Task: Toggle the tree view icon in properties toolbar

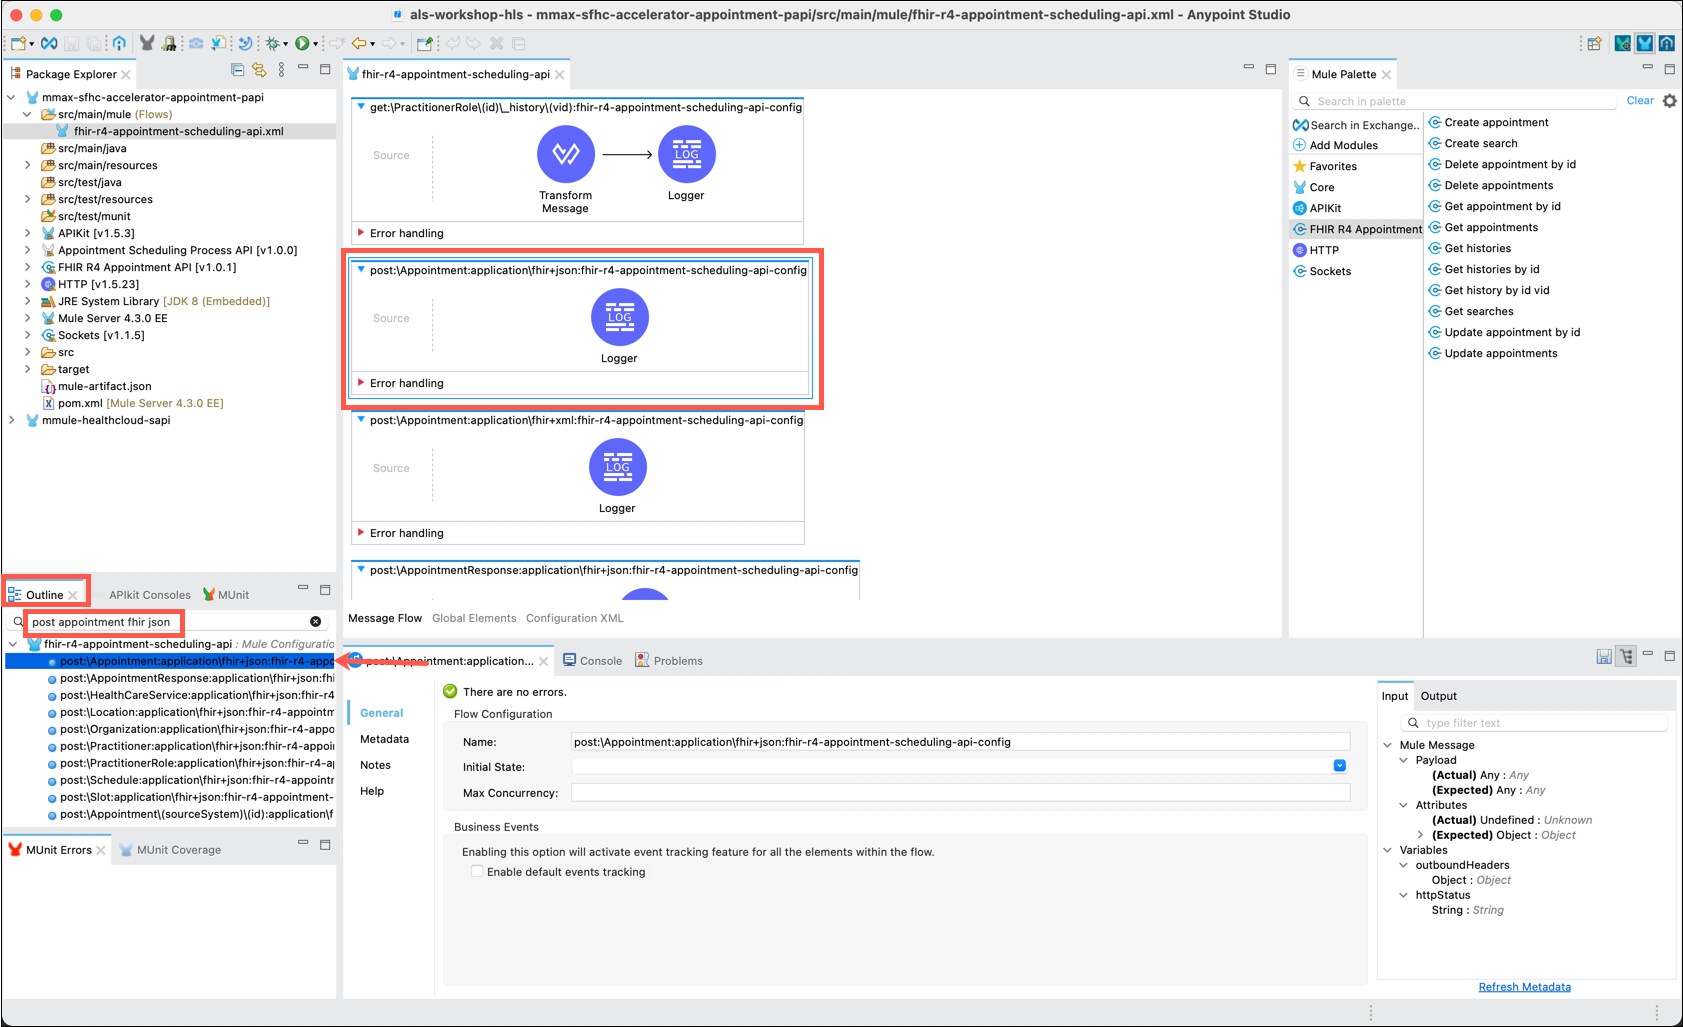Action: click(1627, 656)
